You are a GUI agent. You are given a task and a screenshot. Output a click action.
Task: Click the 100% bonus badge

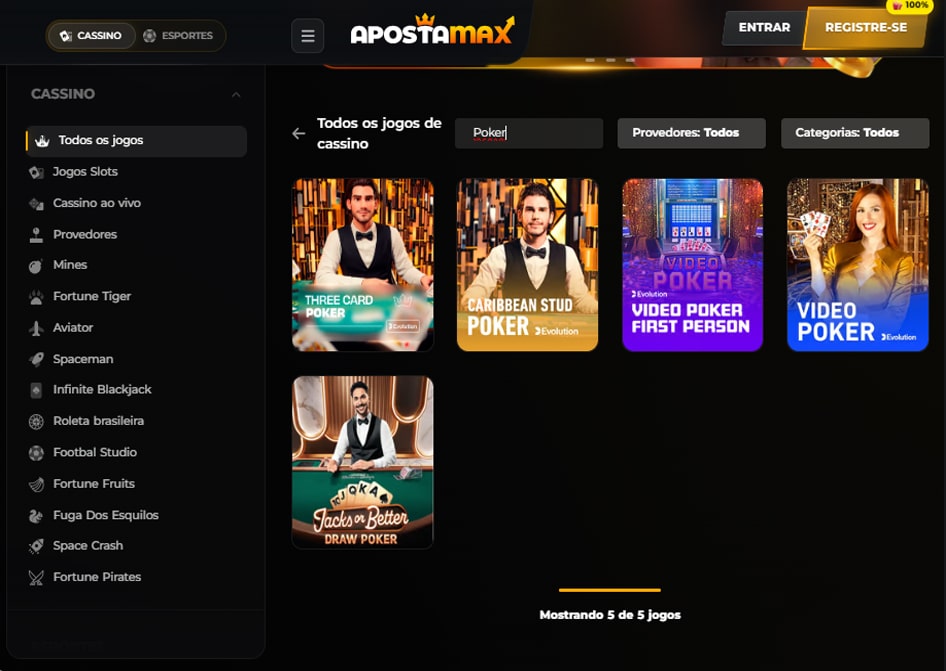click(910, 5)
